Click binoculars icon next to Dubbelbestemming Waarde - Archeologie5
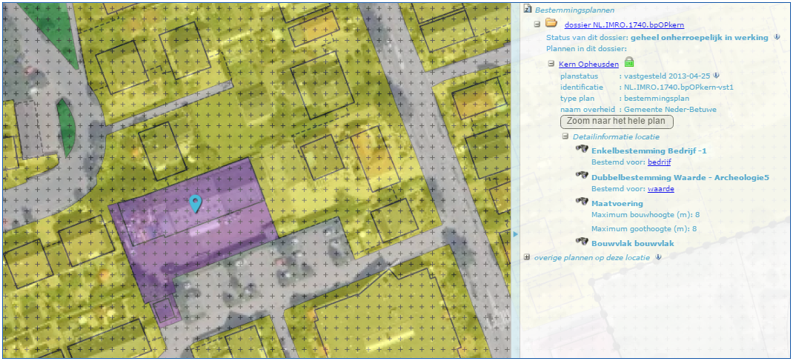Image resolution: width=796 pixels, height=363 pixels. [x=582, y=175]
